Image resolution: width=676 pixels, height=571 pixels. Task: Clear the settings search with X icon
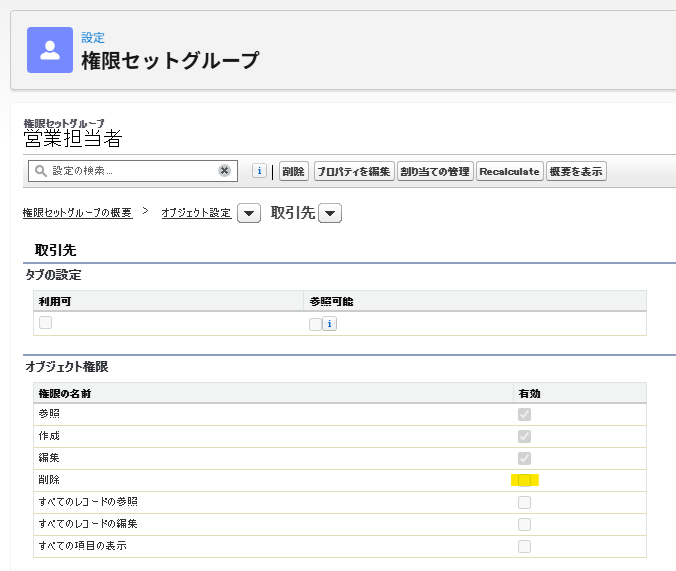(224, 171)
